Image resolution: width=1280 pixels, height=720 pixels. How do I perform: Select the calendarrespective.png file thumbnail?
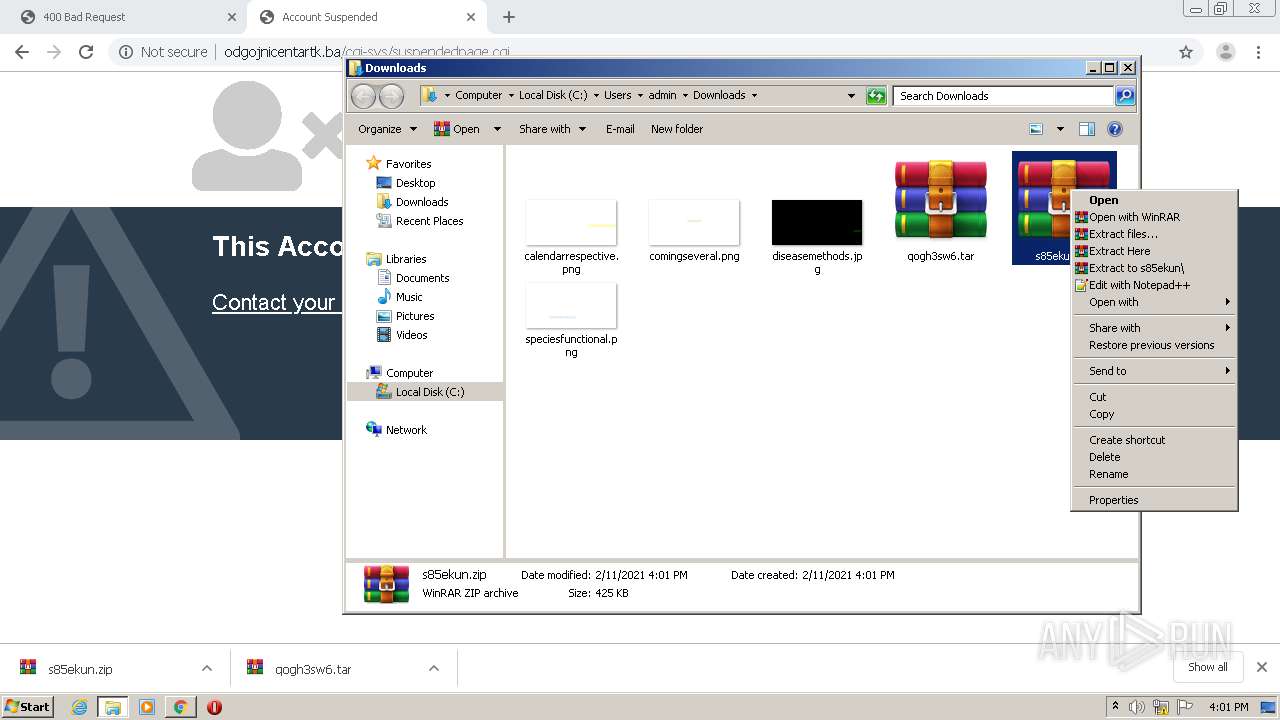pyautogui.click(x=571, y=235)
